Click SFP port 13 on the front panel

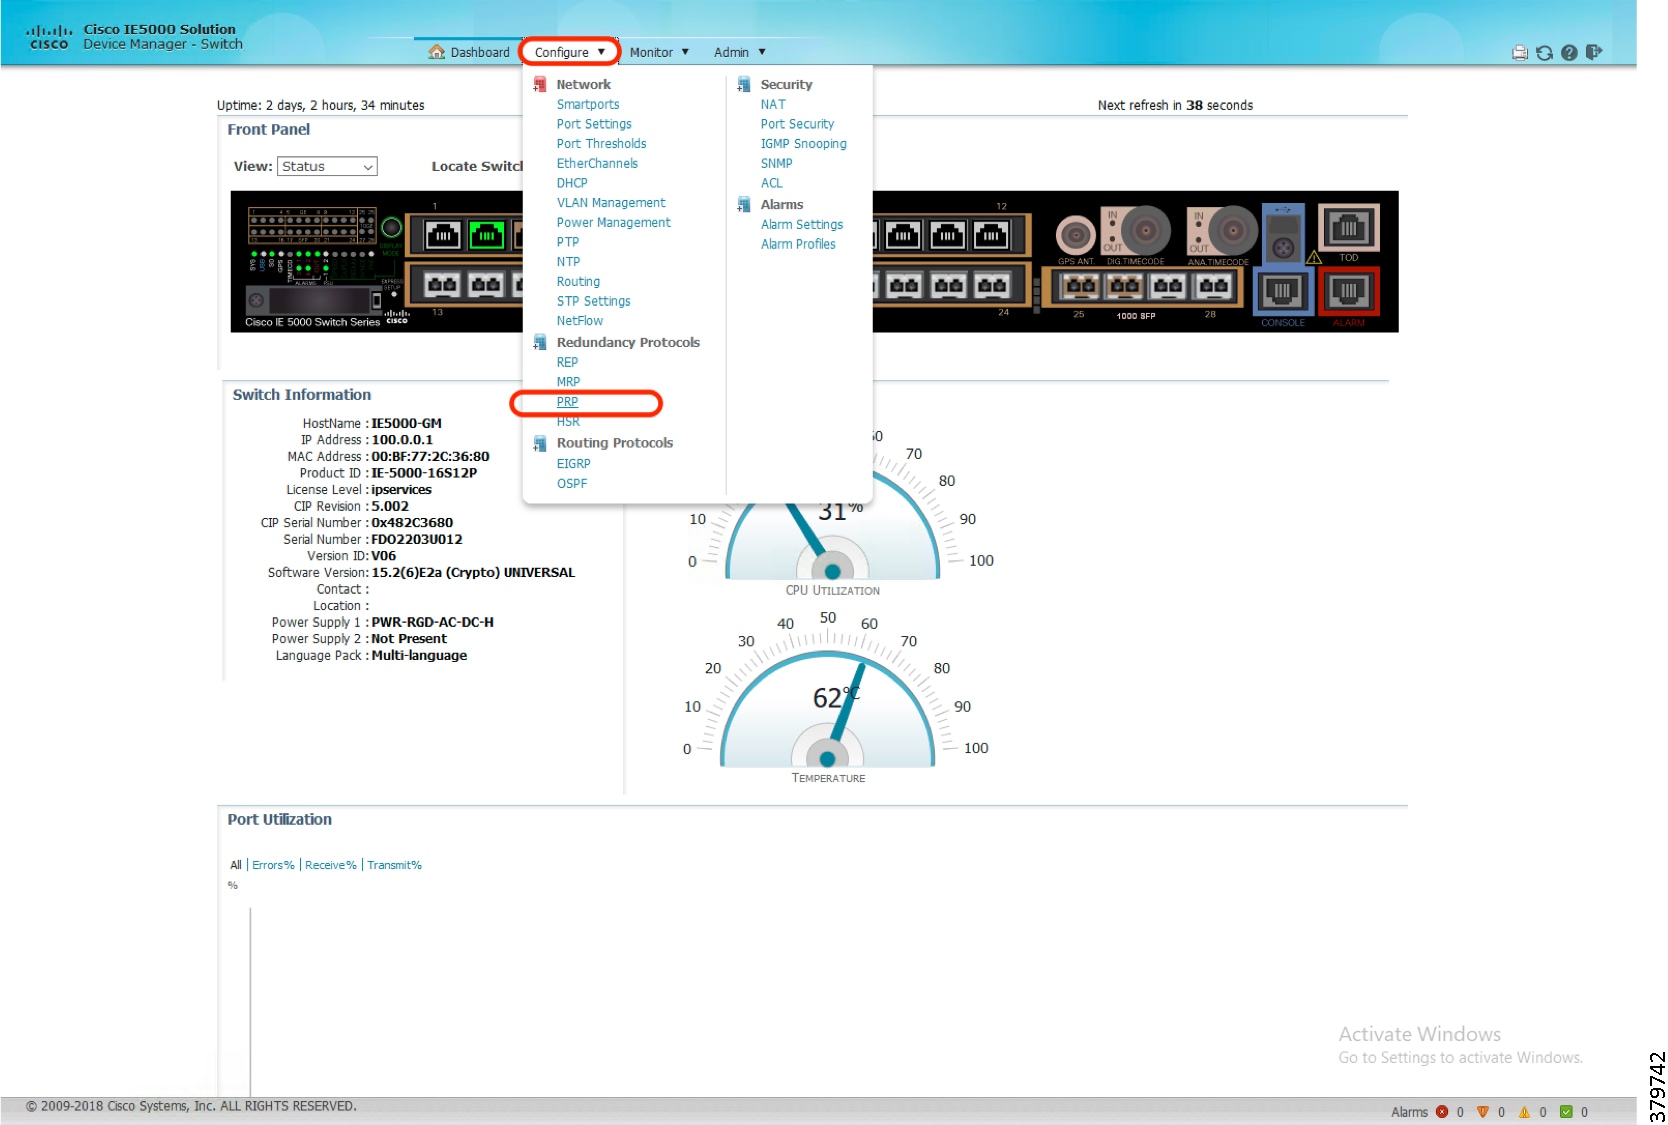click(x=443, y=285)
